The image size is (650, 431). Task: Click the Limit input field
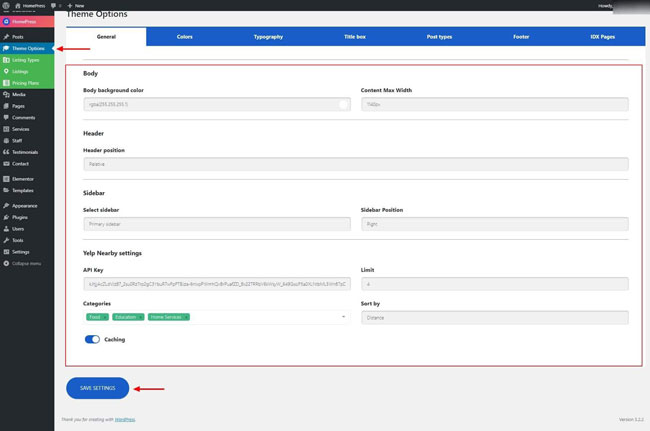[495, 284]
